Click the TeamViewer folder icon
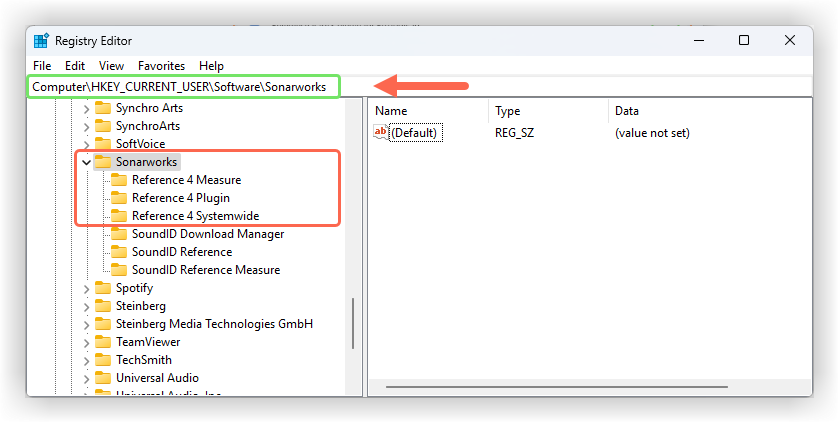Screen dimensions: 839x423 103,342
